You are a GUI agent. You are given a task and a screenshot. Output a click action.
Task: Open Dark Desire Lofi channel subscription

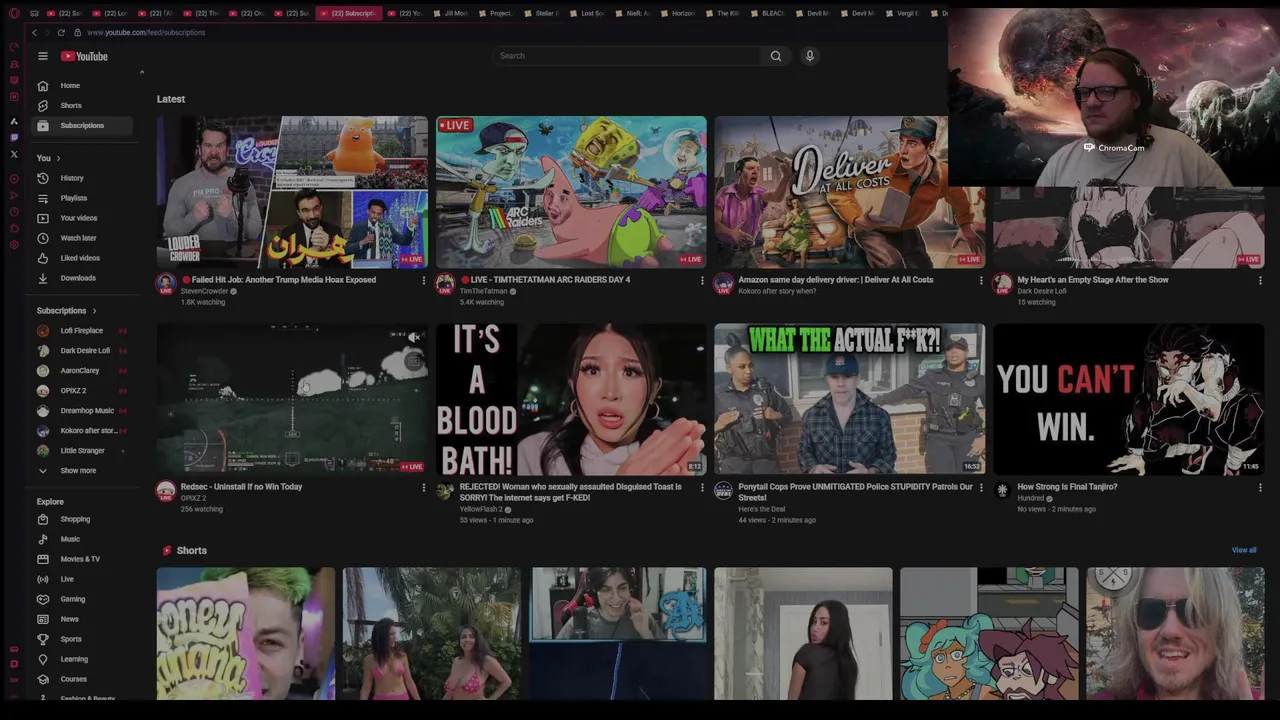coord(83,350)
